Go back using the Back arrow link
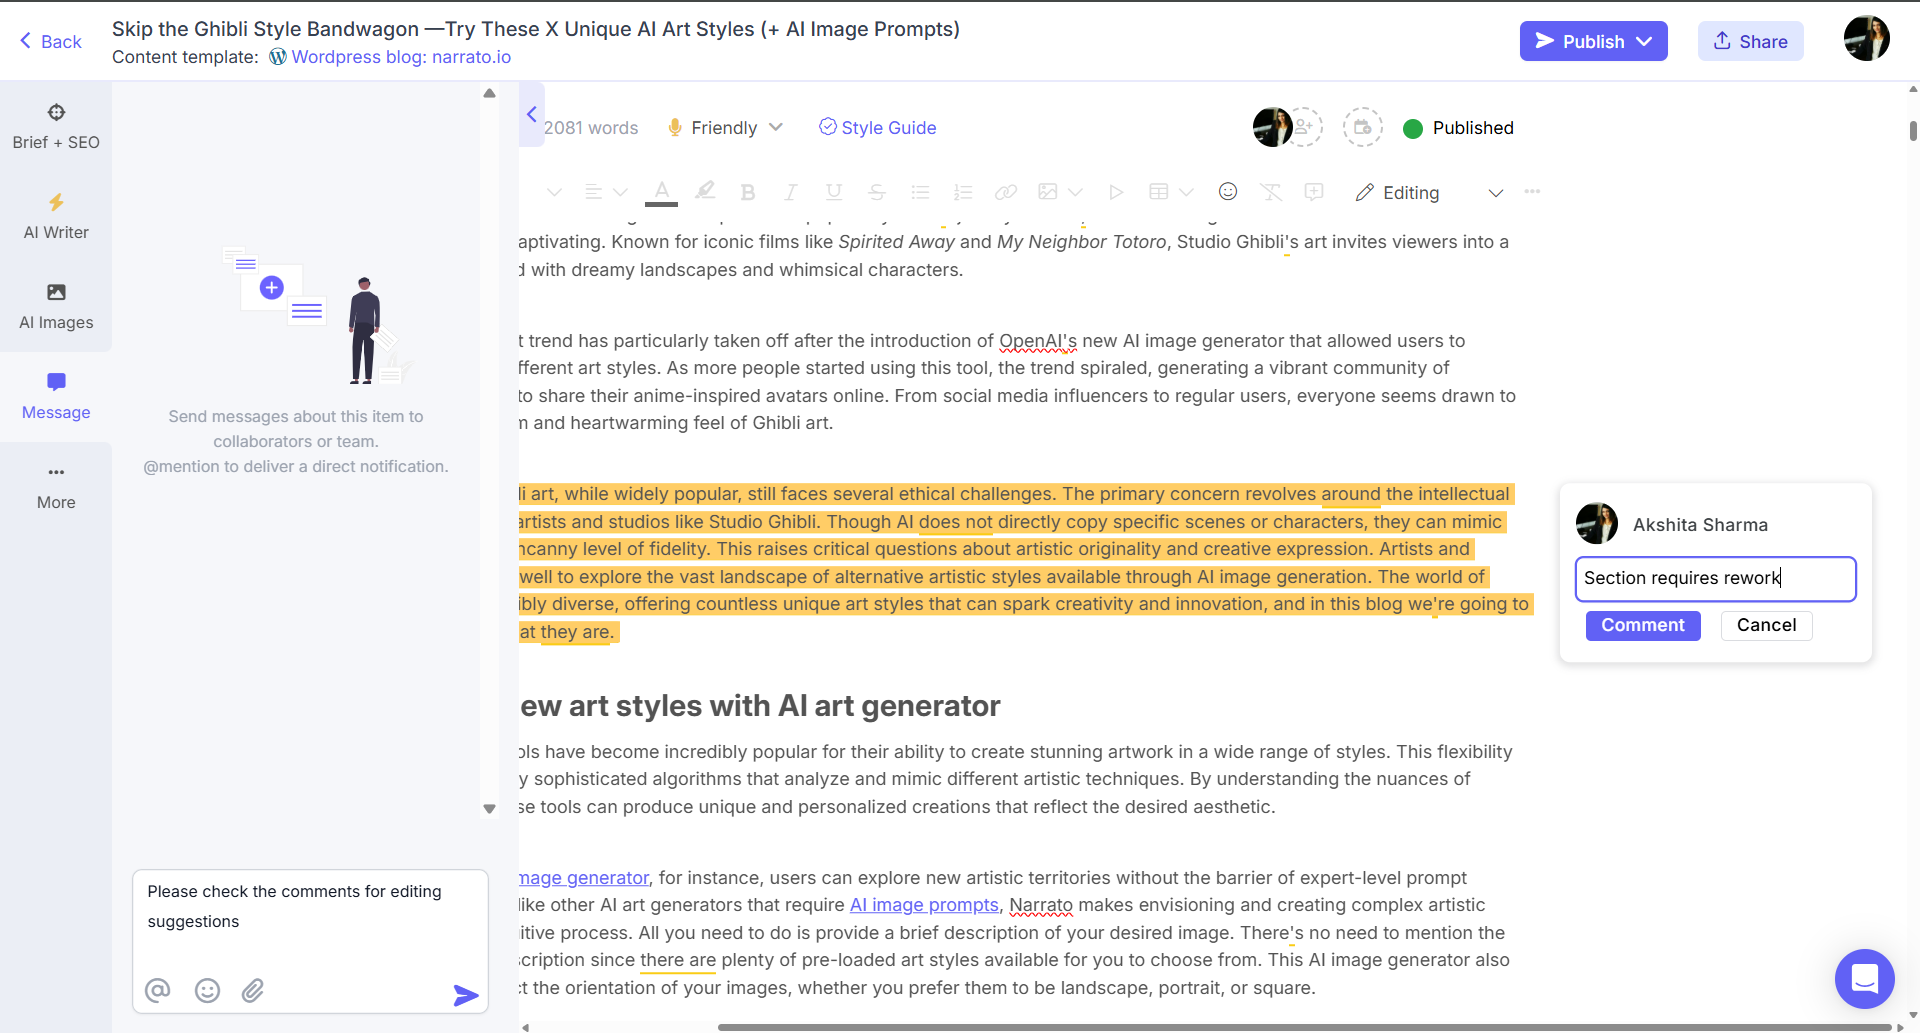The width and height of the screenshot is (1920, 1033). coord(50,41)
